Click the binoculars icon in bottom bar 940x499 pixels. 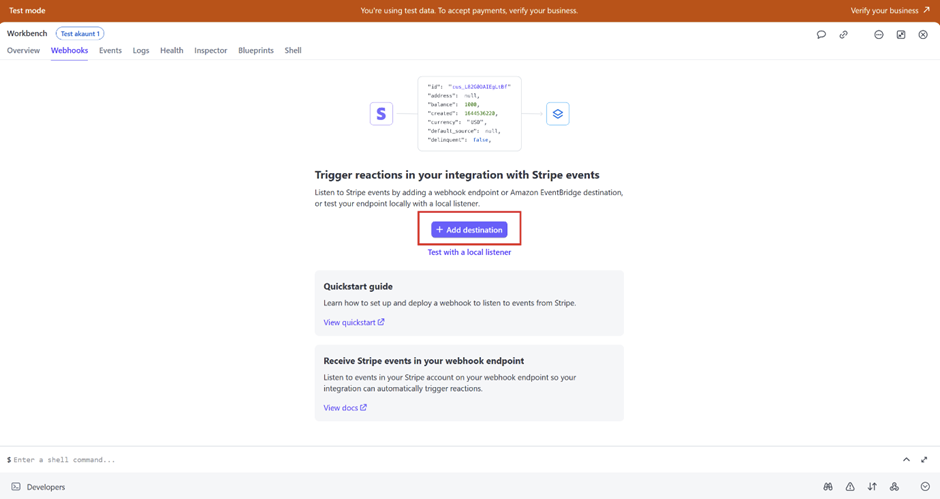pos(828,487)
